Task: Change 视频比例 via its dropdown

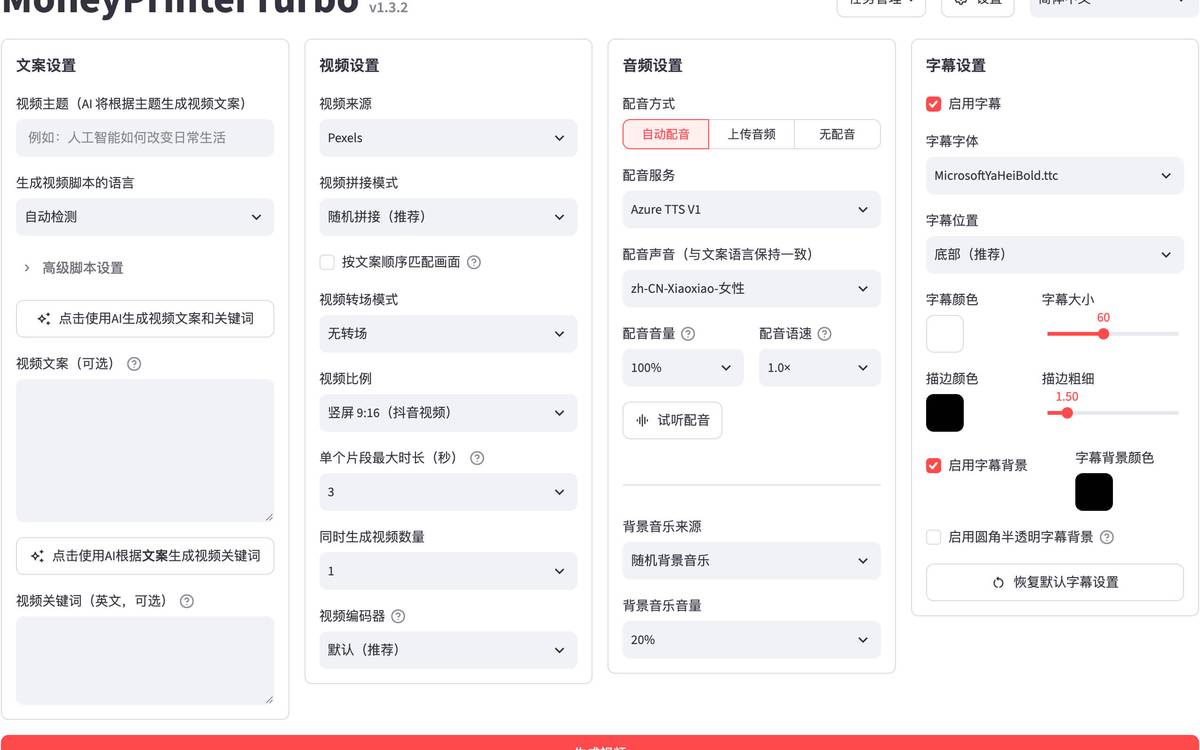Action: (x=448, y=412)
